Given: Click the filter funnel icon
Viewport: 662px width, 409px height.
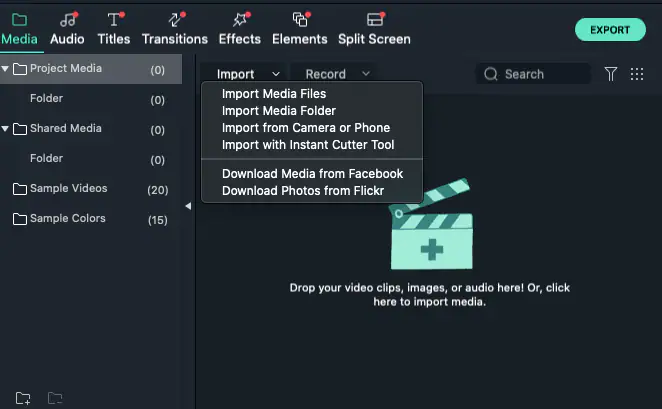Looking at the screenshot, I should pyautogui.click(x=611, y=74).
